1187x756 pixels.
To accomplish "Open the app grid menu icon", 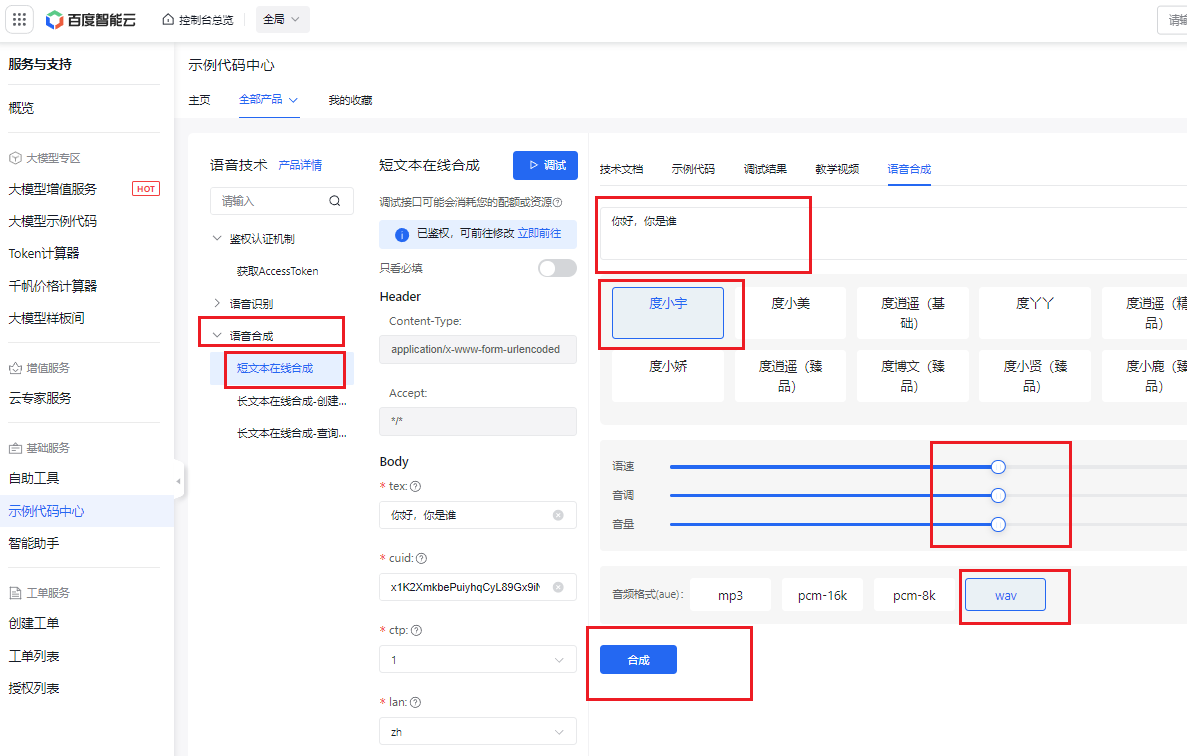I will coord(20,19).
